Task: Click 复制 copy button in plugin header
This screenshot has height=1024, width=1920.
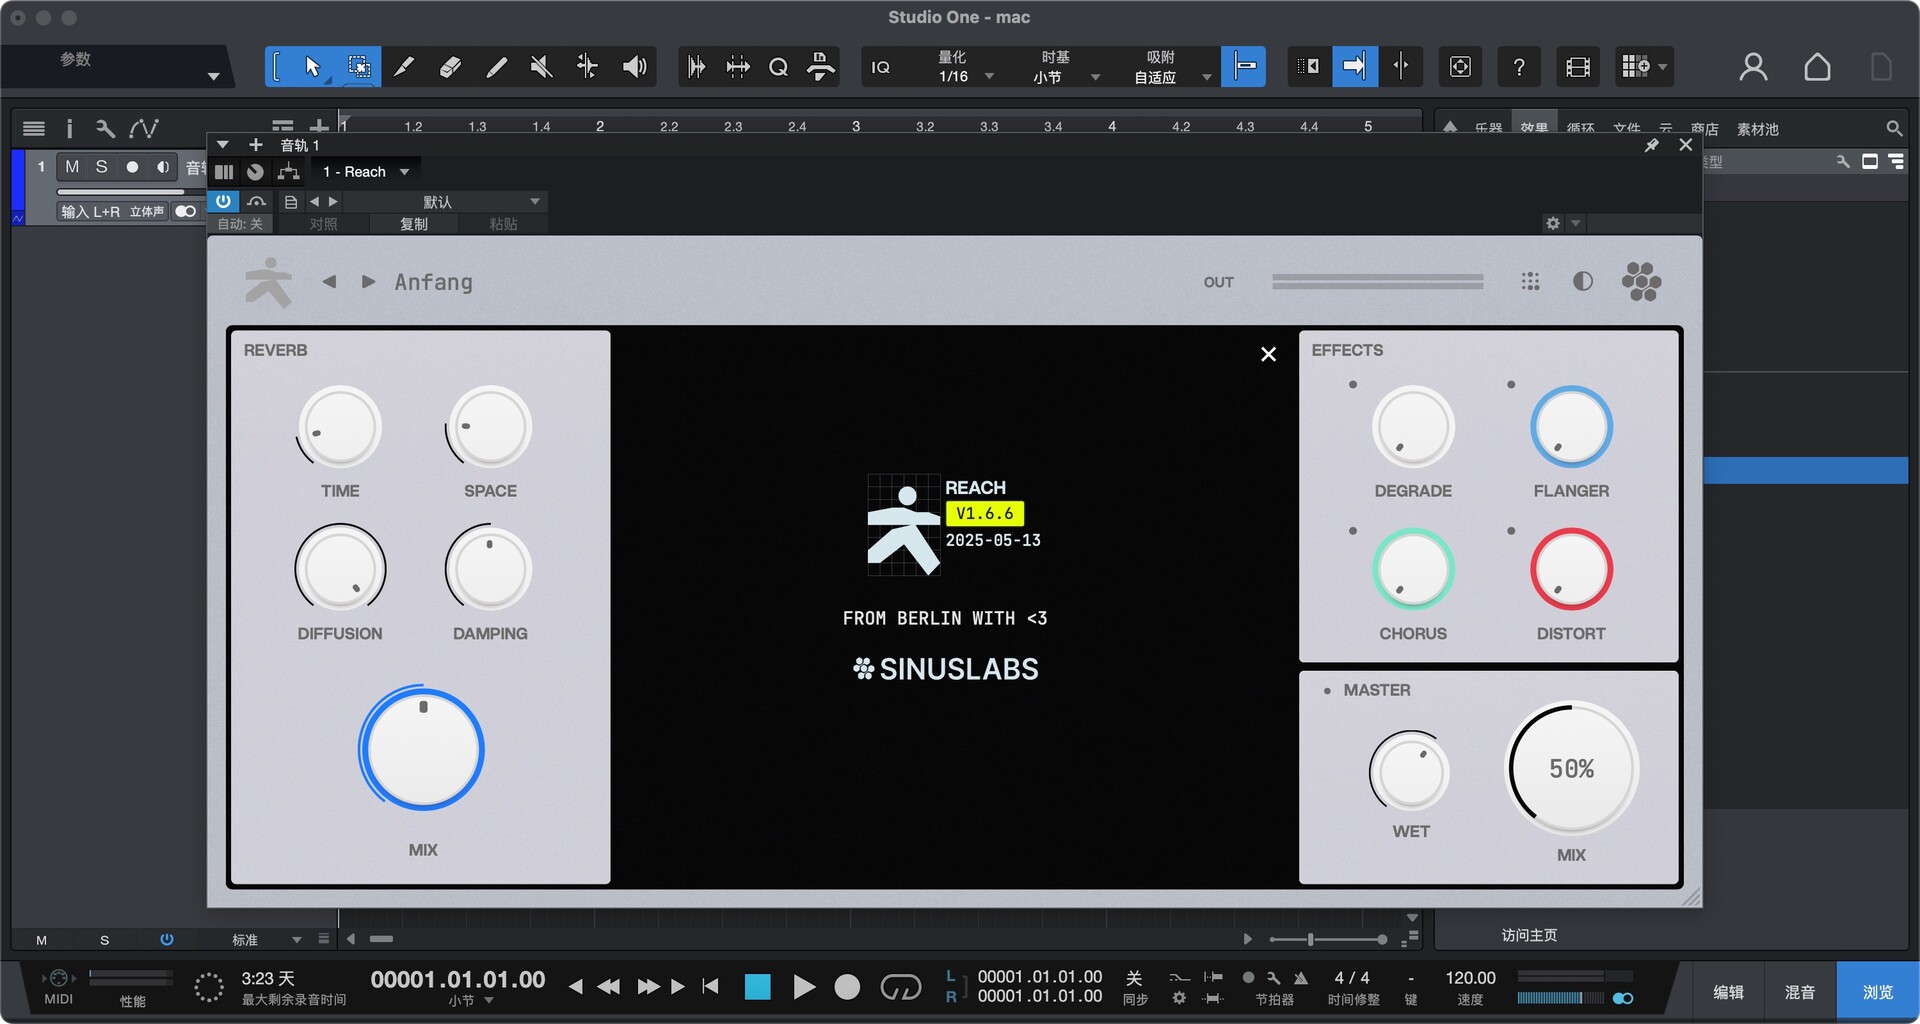Action: pos(414,224)
